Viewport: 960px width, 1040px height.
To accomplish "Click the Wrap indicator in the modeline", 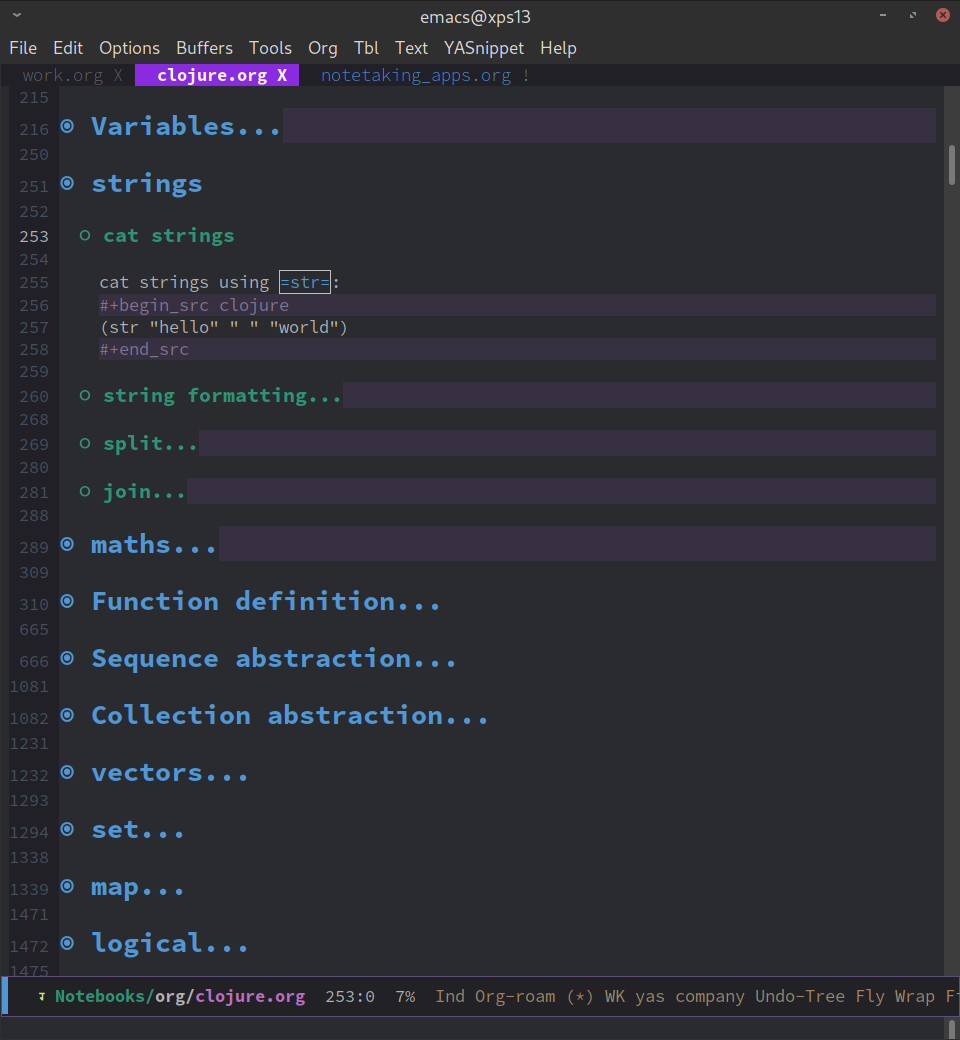I will point(913,996).
